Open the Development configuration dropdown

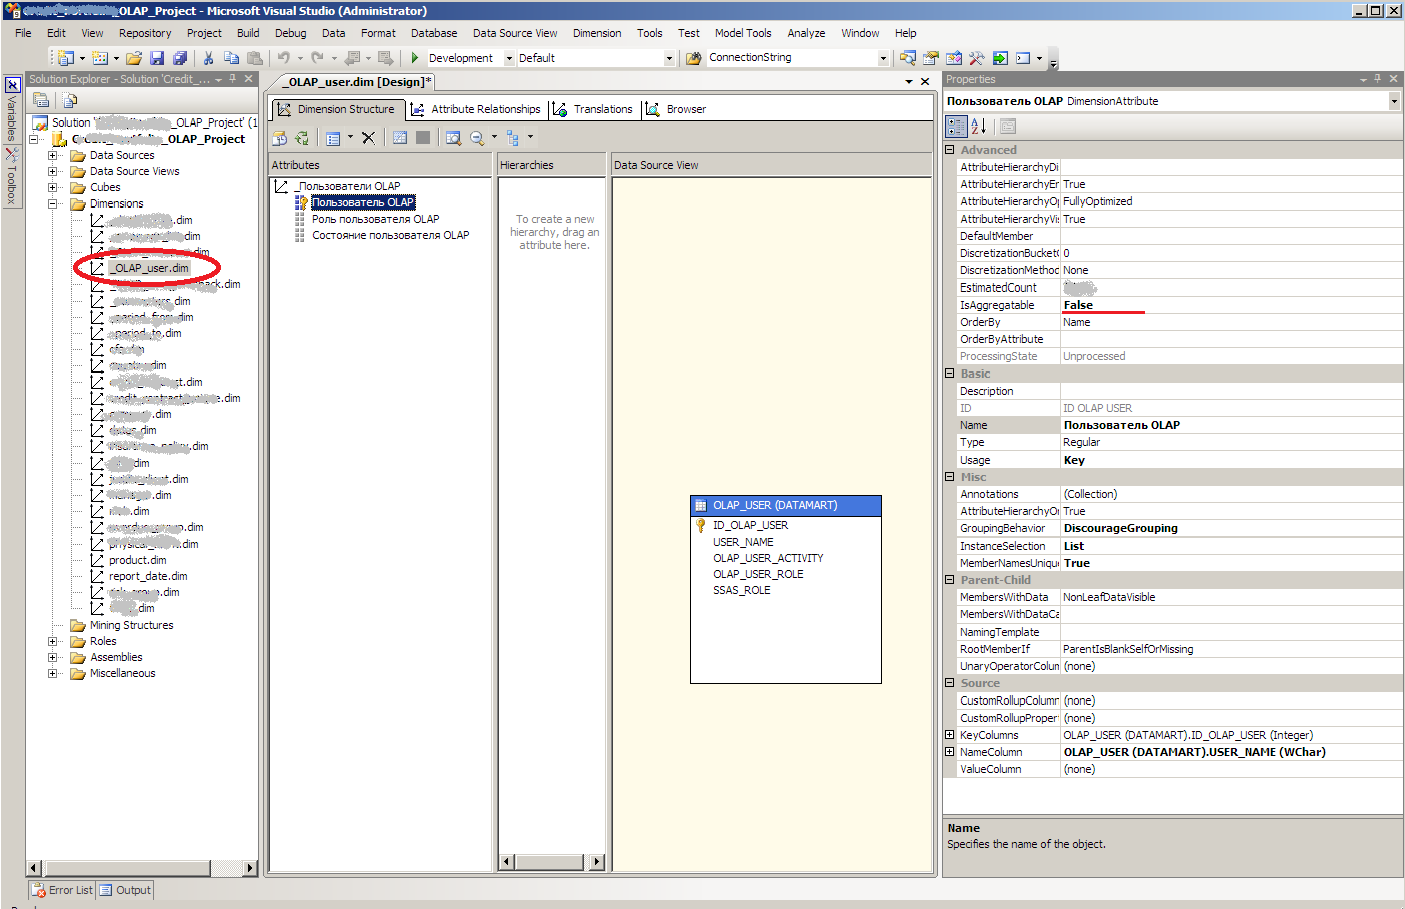(509, 58)
